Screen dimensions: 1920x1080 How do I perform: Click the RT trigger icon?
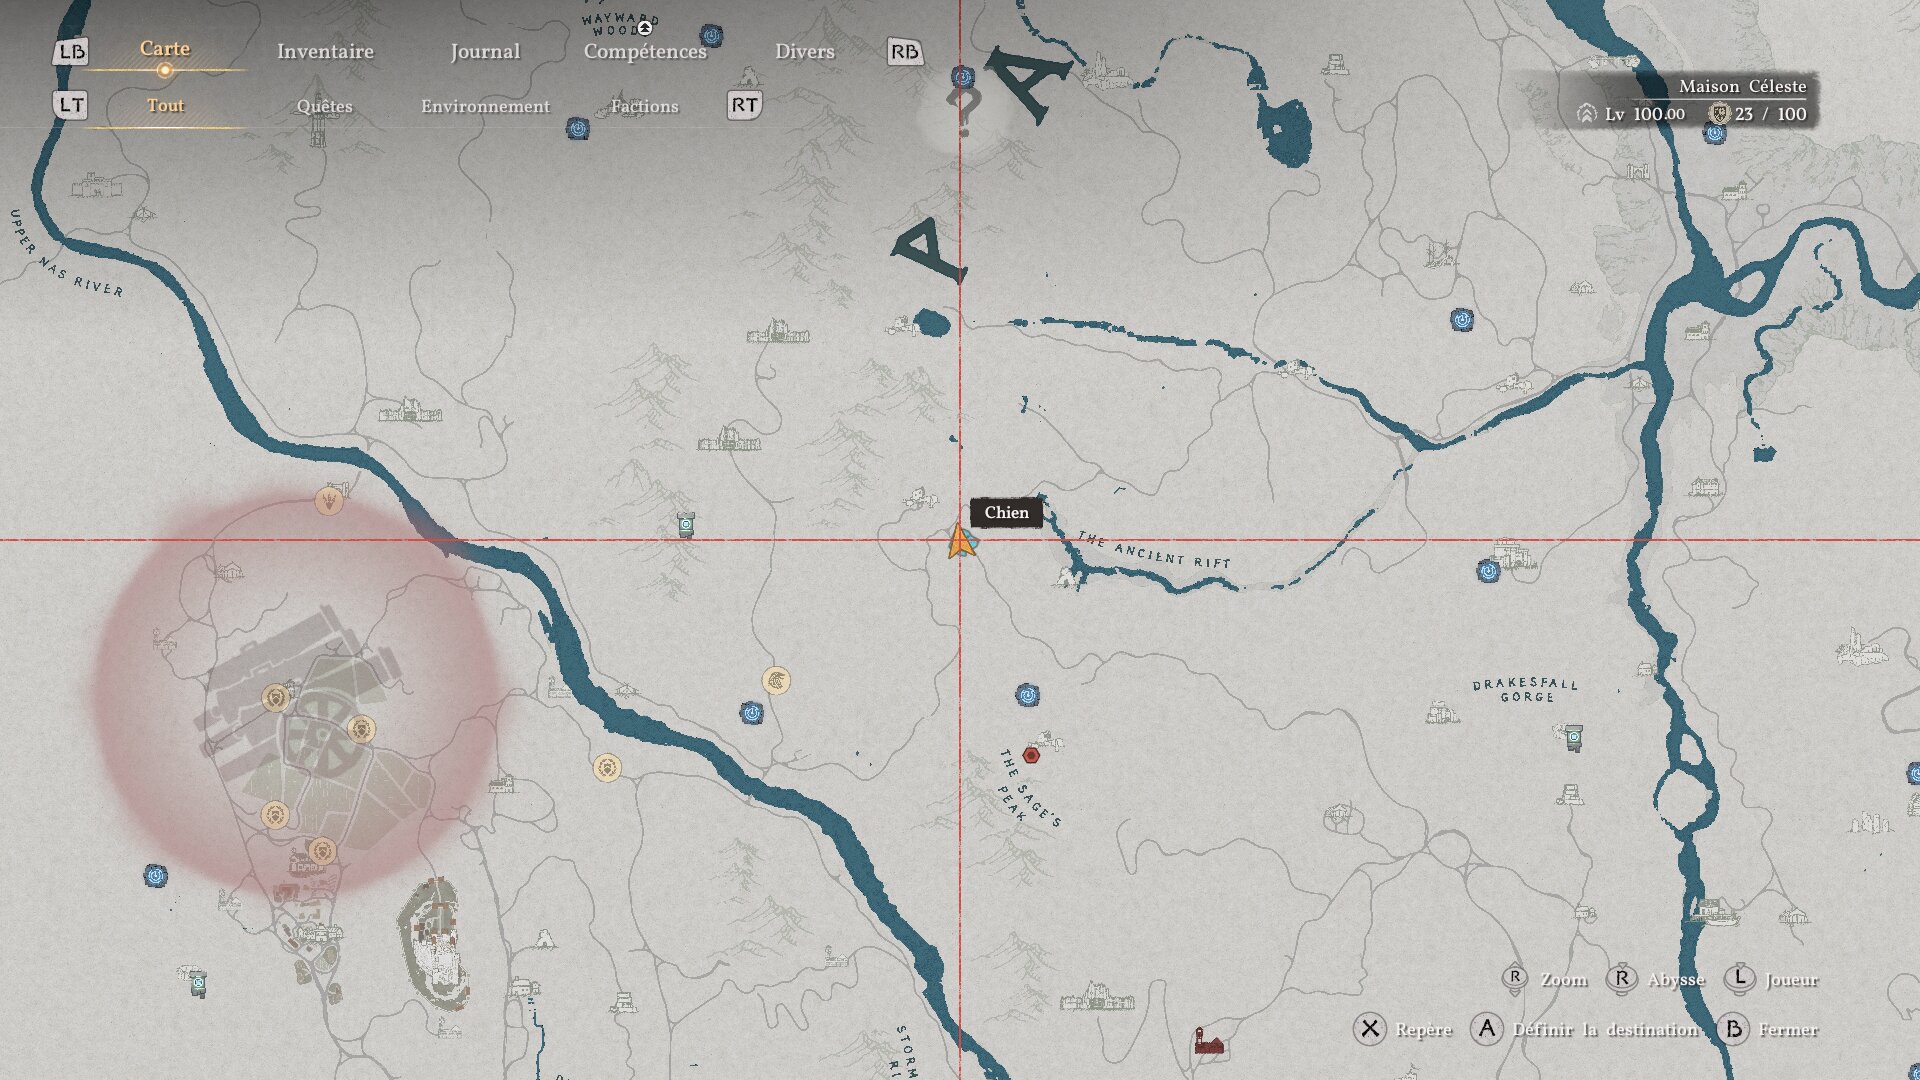coord(744,105)
